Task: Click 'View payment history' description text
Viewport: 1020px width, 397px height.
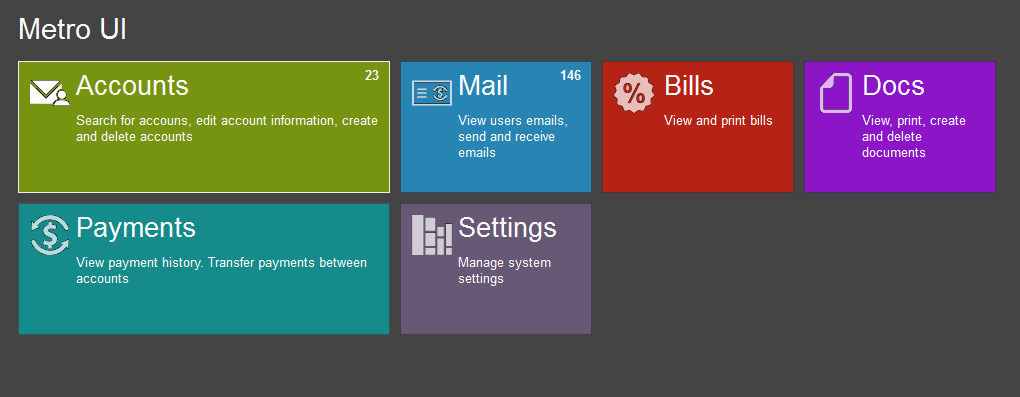Action: pyautogui.click(x=221, y=271)
